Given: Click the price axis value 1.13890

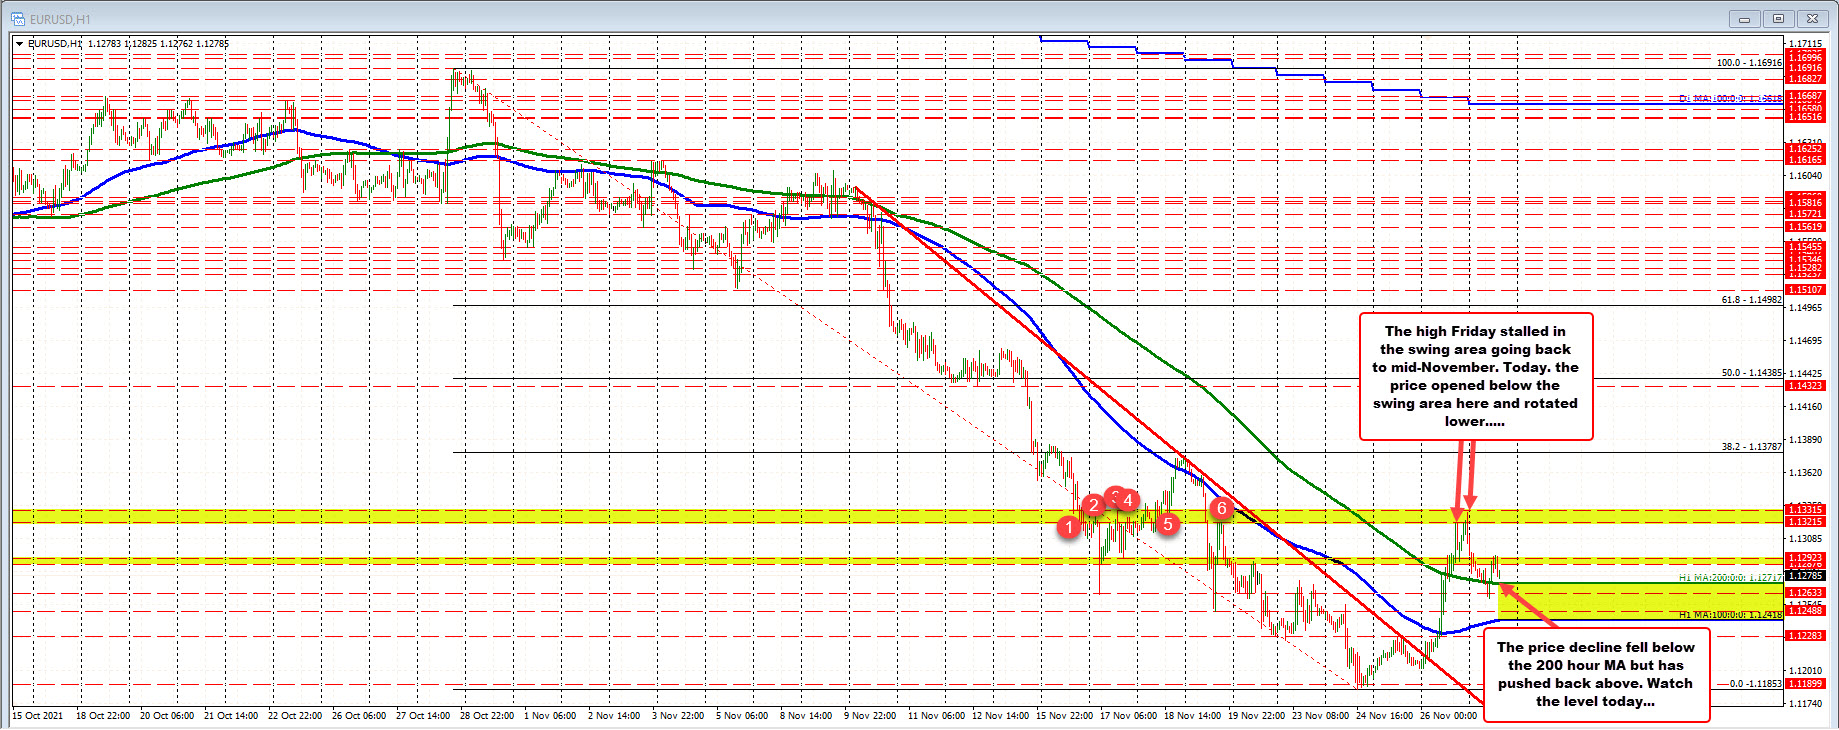Looking at the screenshot, I should coord(1805,440).
